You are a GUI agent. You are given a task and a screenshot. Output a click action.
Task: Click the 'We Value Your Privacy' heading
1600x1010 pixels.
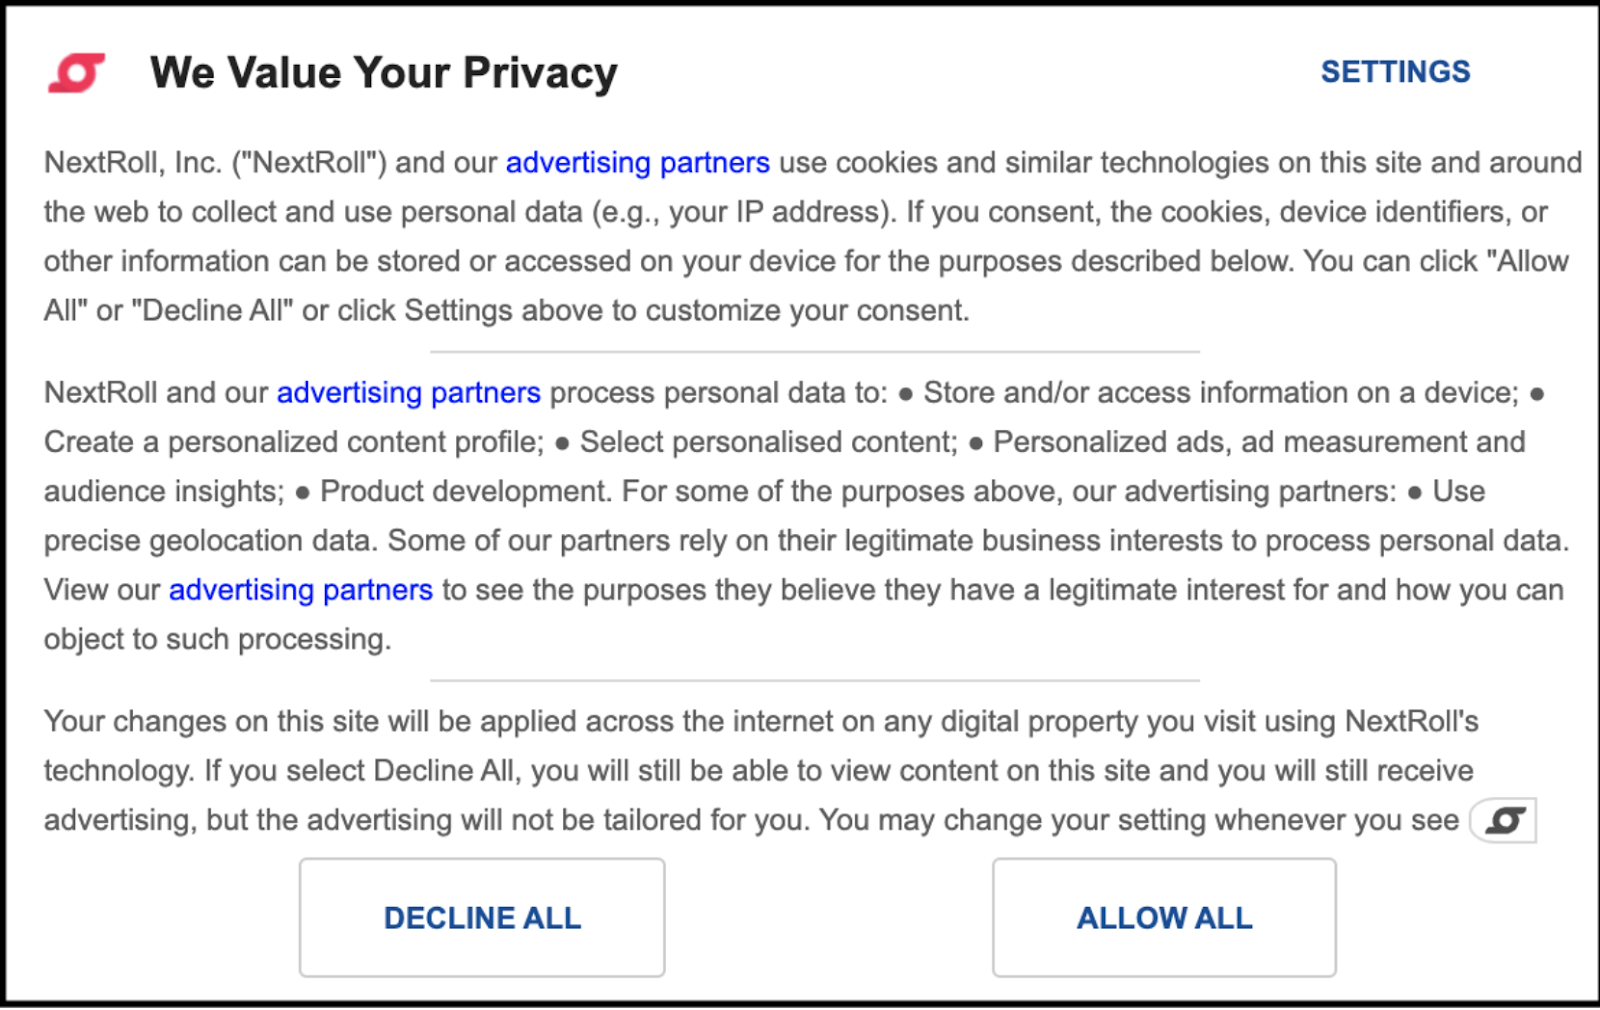pos(384,73)
